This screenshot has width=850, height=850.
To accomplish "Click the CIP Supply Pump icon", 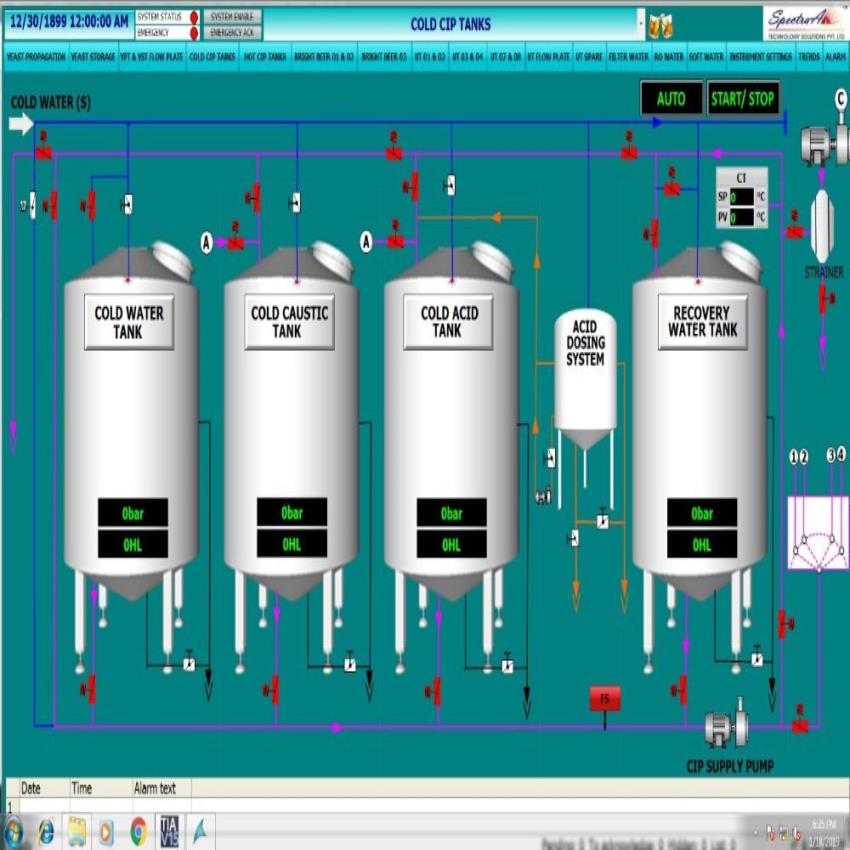I will click(x=726, y=730).
